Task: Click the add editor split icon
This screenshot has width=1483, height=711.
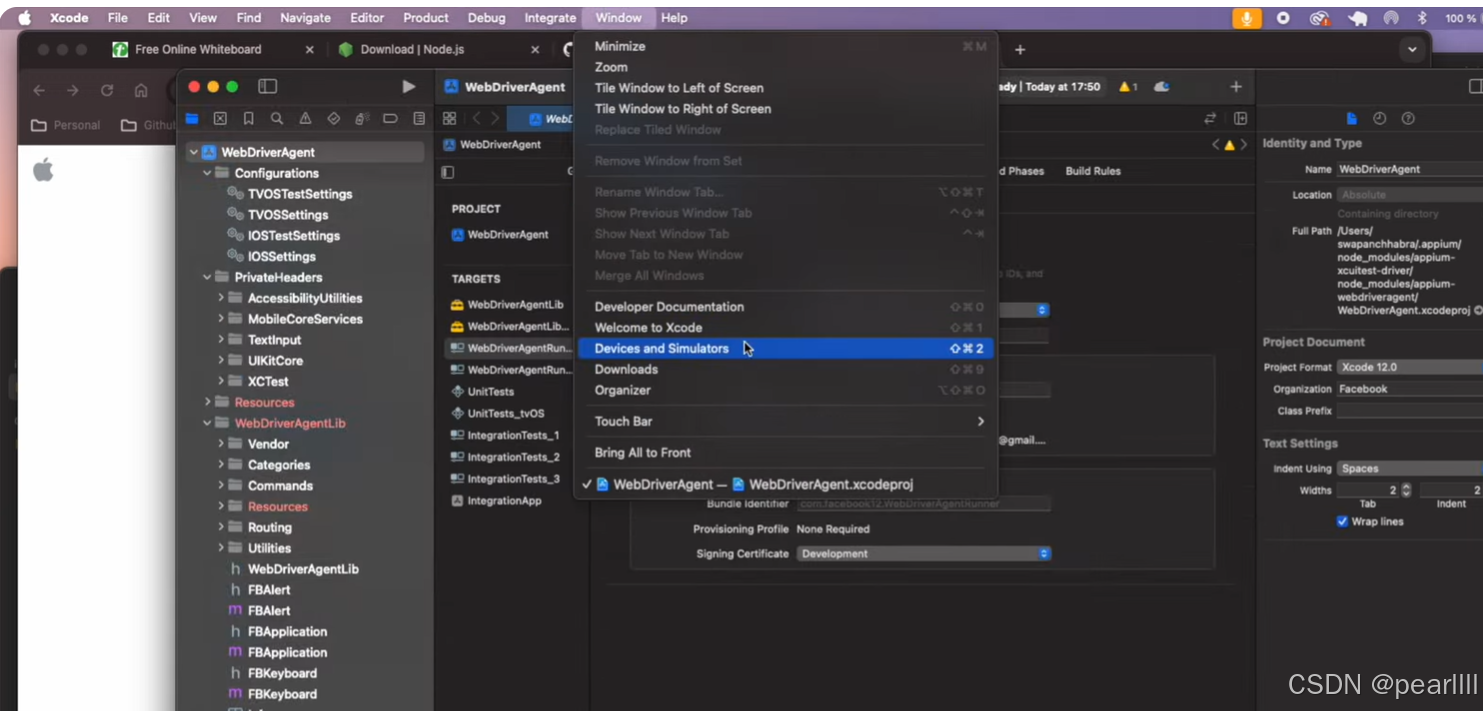Action: 1240,118
